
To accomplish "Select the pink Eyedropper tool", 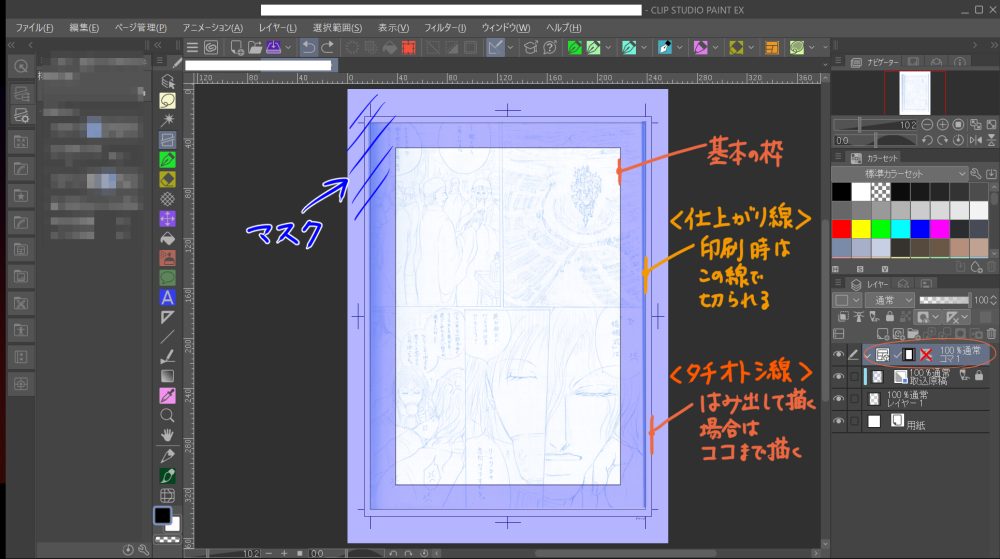I will pos(167,396).
